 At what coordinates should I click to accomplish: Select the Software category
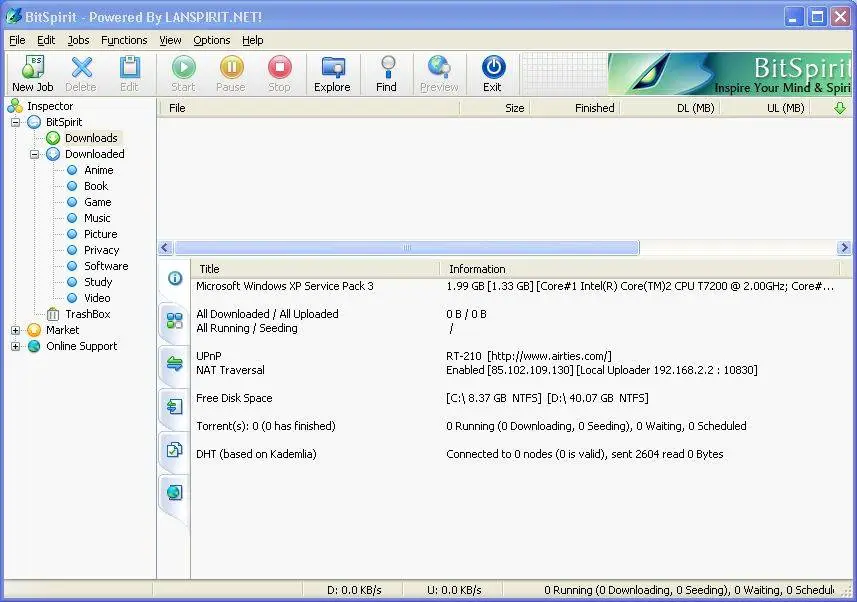106,266
